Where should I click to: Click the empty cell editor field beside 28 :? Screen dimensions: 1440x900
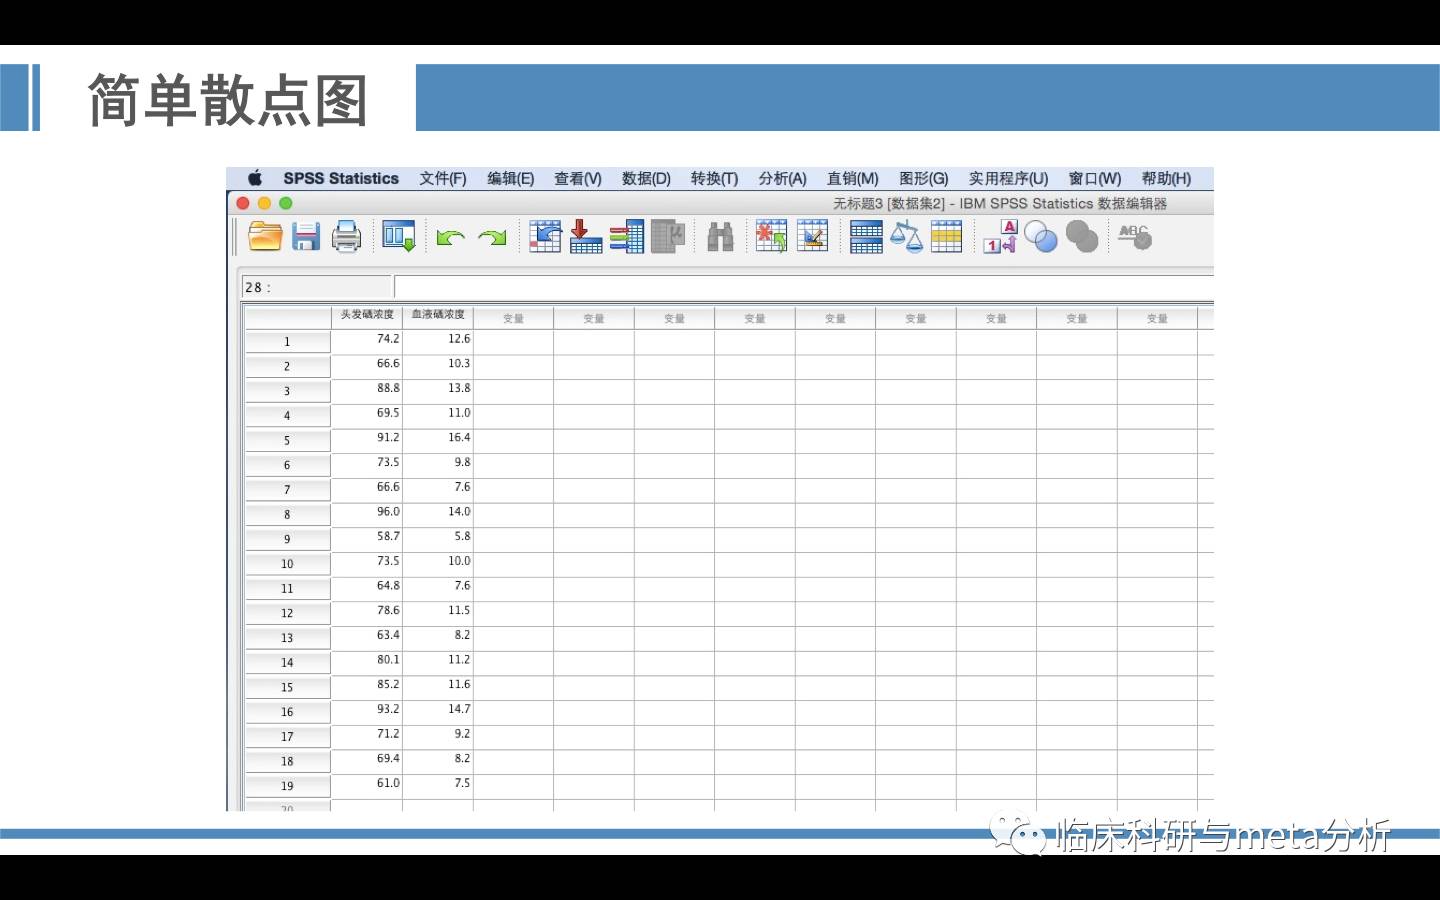pyautogui.click(x=804, y=287)
